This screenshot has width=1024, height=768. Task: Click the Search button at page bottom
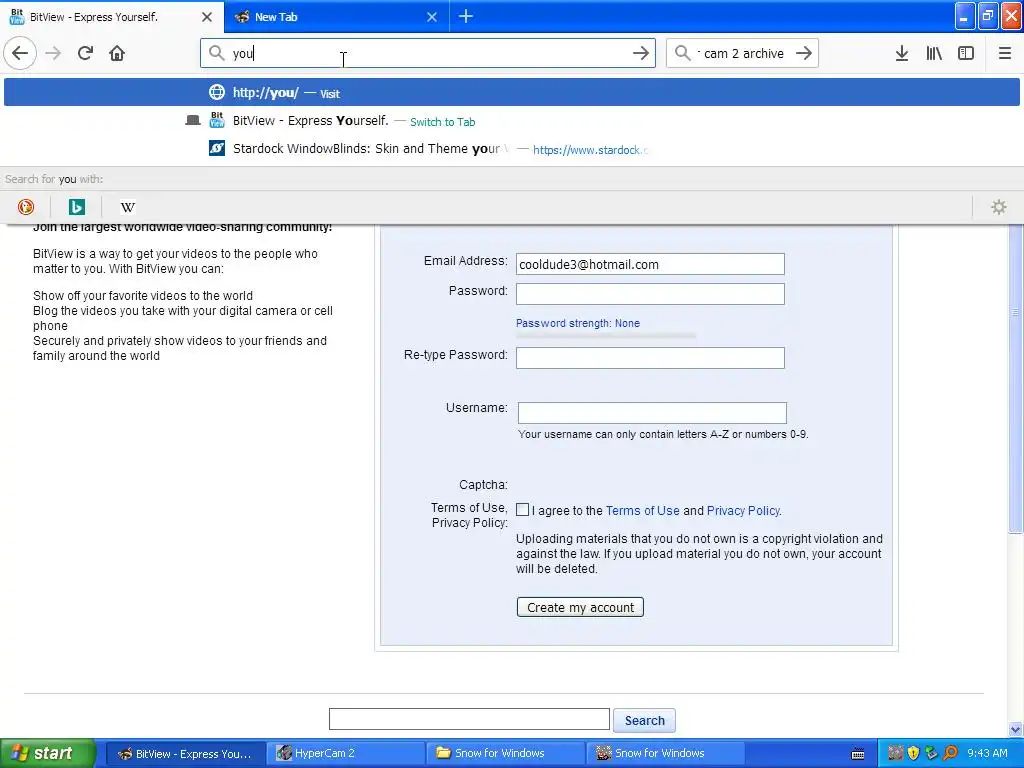pos(645,720)
